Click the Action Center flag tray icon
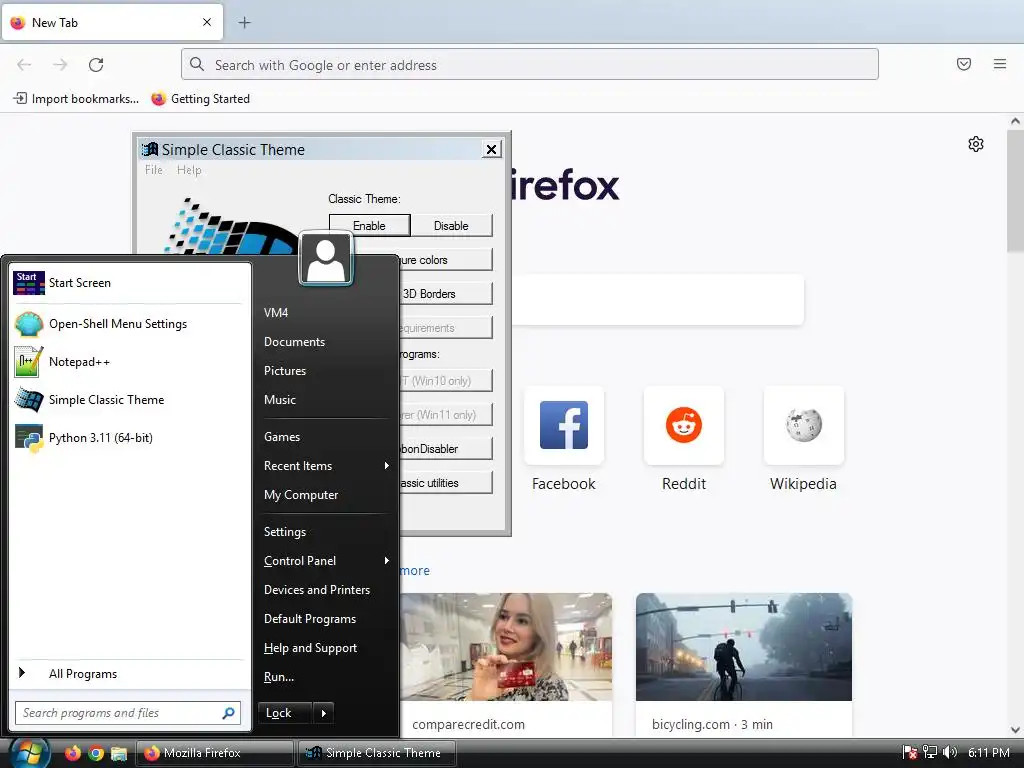Viewport: 1024px width, 768px height. pos(910,753)
